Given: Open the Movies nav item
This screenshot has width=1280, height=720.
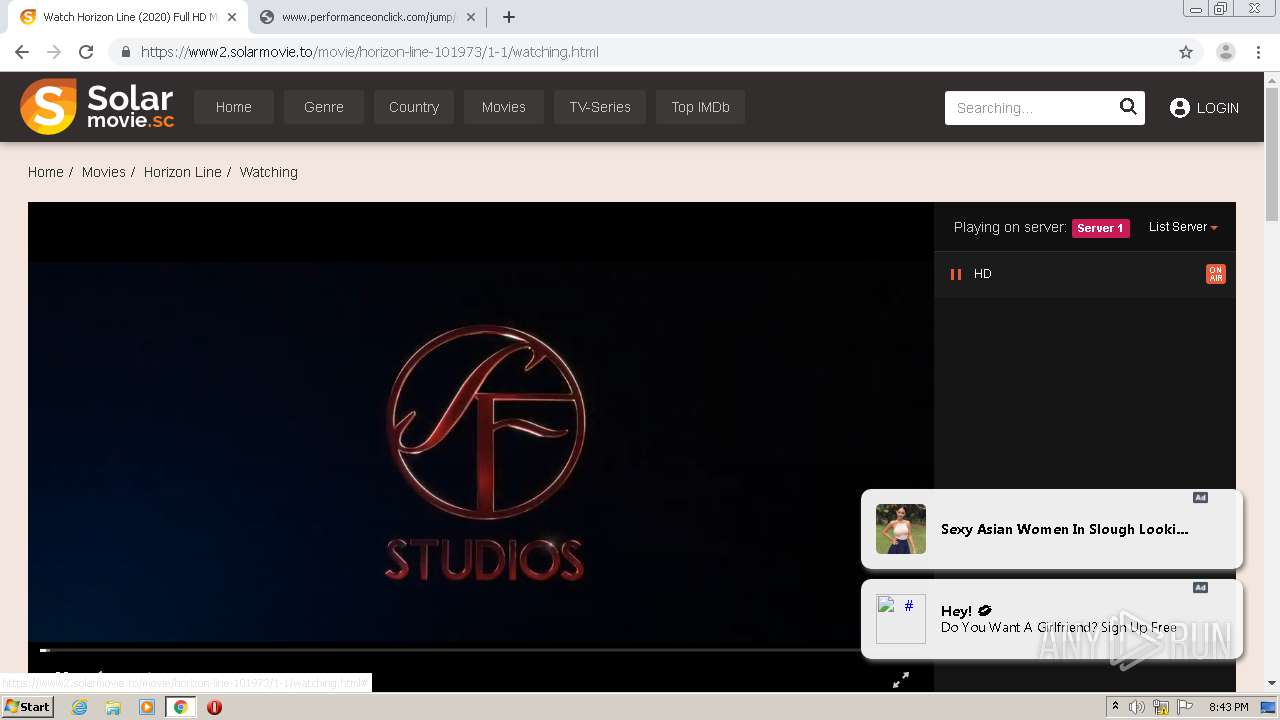Looking at the screenshot, I should (504, 107).
